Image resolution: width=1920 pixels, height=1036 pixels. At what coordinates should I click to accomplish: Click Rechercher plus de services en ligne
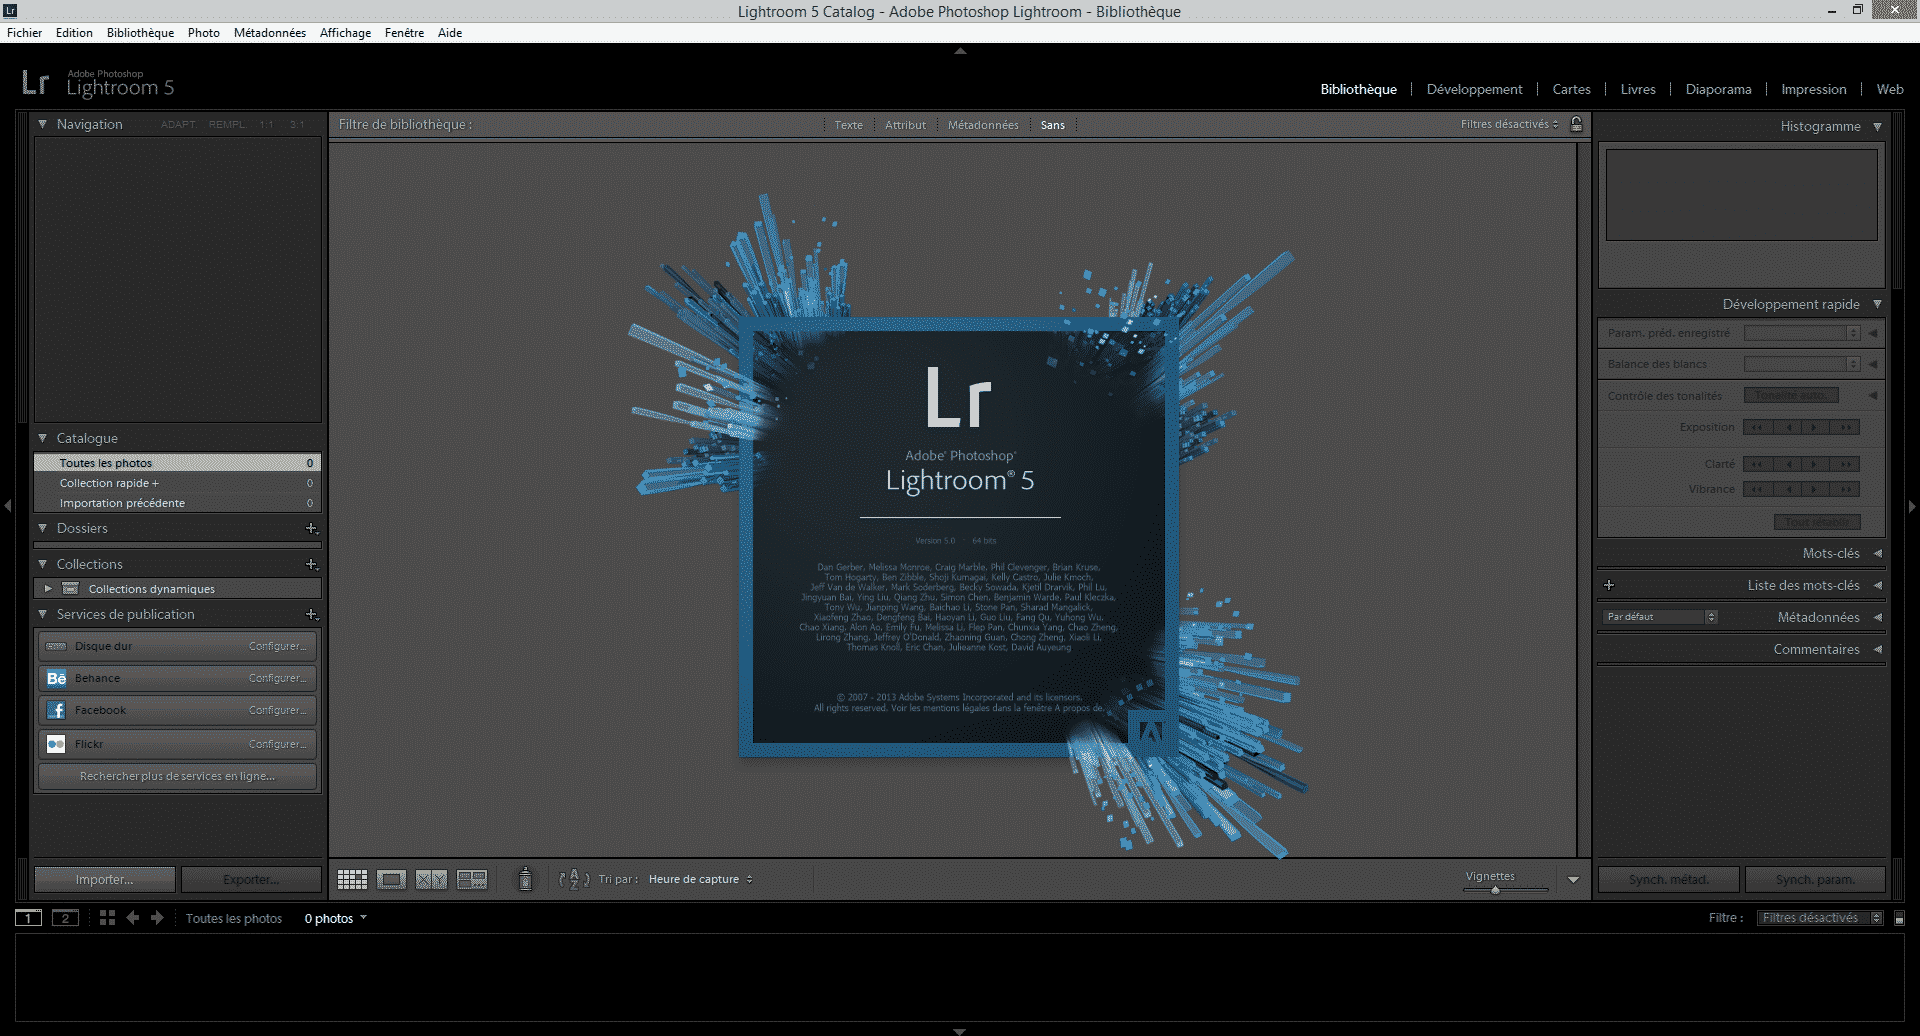point(177,776)
